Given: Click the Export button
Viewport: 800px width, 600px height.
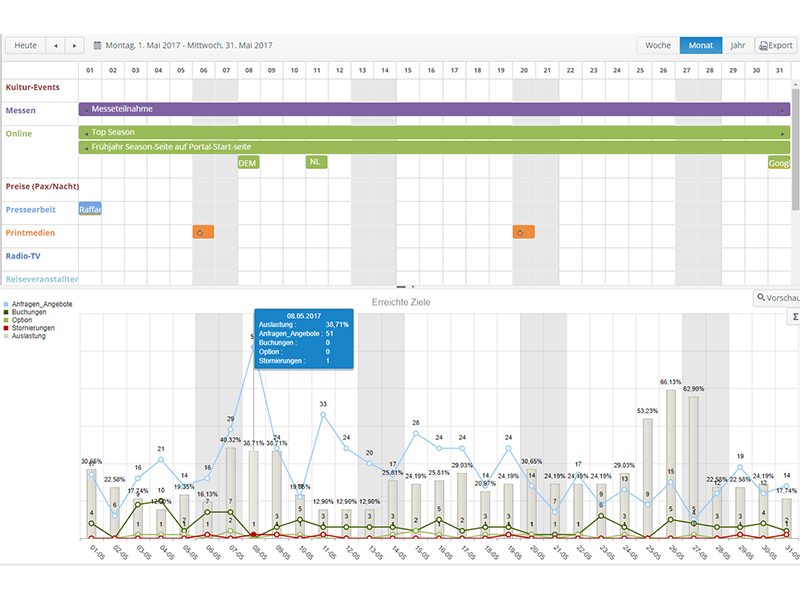Looking at the screenshot, I should pos(776,45).
